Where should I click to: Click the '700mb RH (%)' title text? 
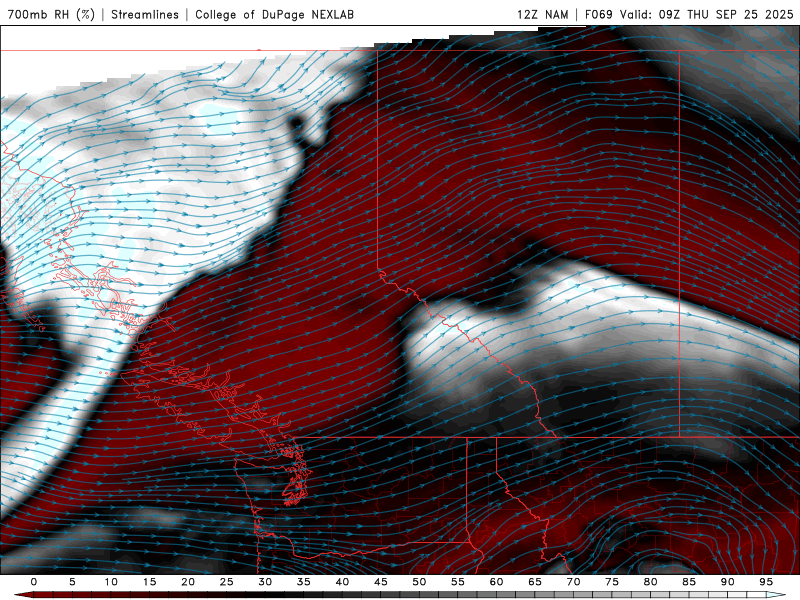coord(51,14)
